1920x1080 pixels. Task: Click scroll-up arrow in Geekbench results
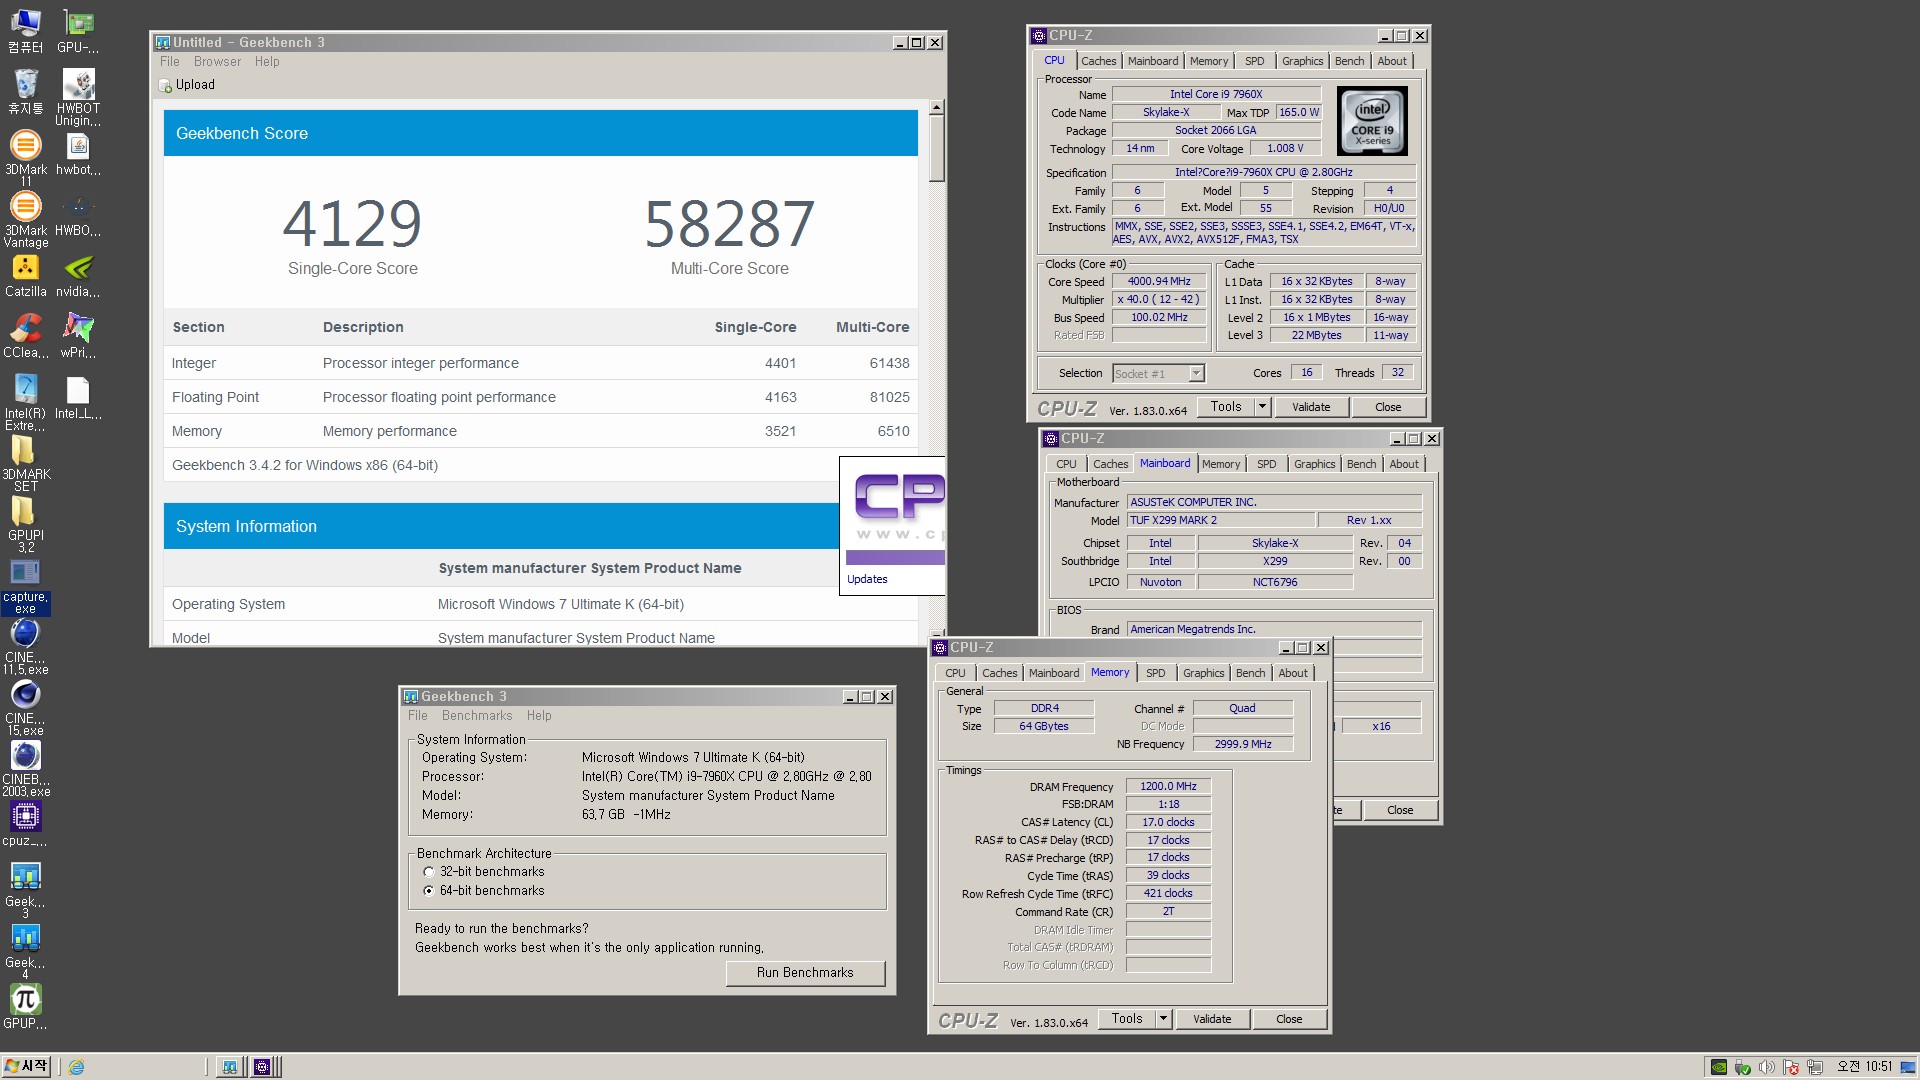tap(936, 107)
